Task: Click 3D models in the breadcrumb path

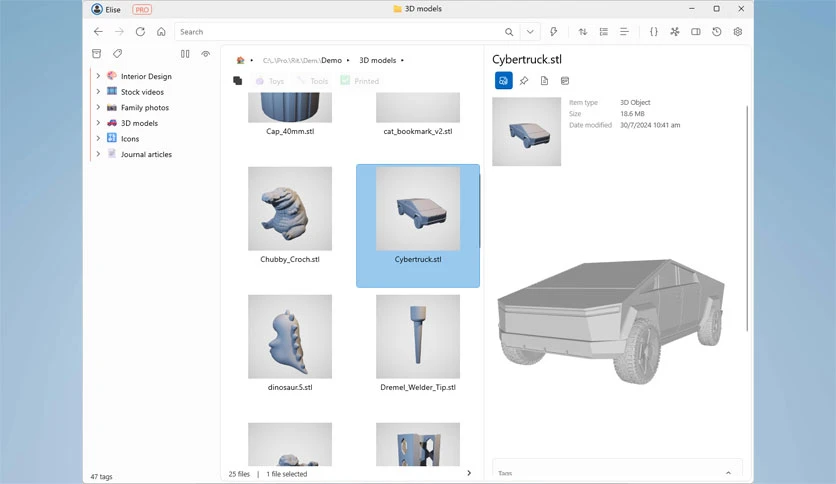Action: pyautogui.click(x=377, y=60)
